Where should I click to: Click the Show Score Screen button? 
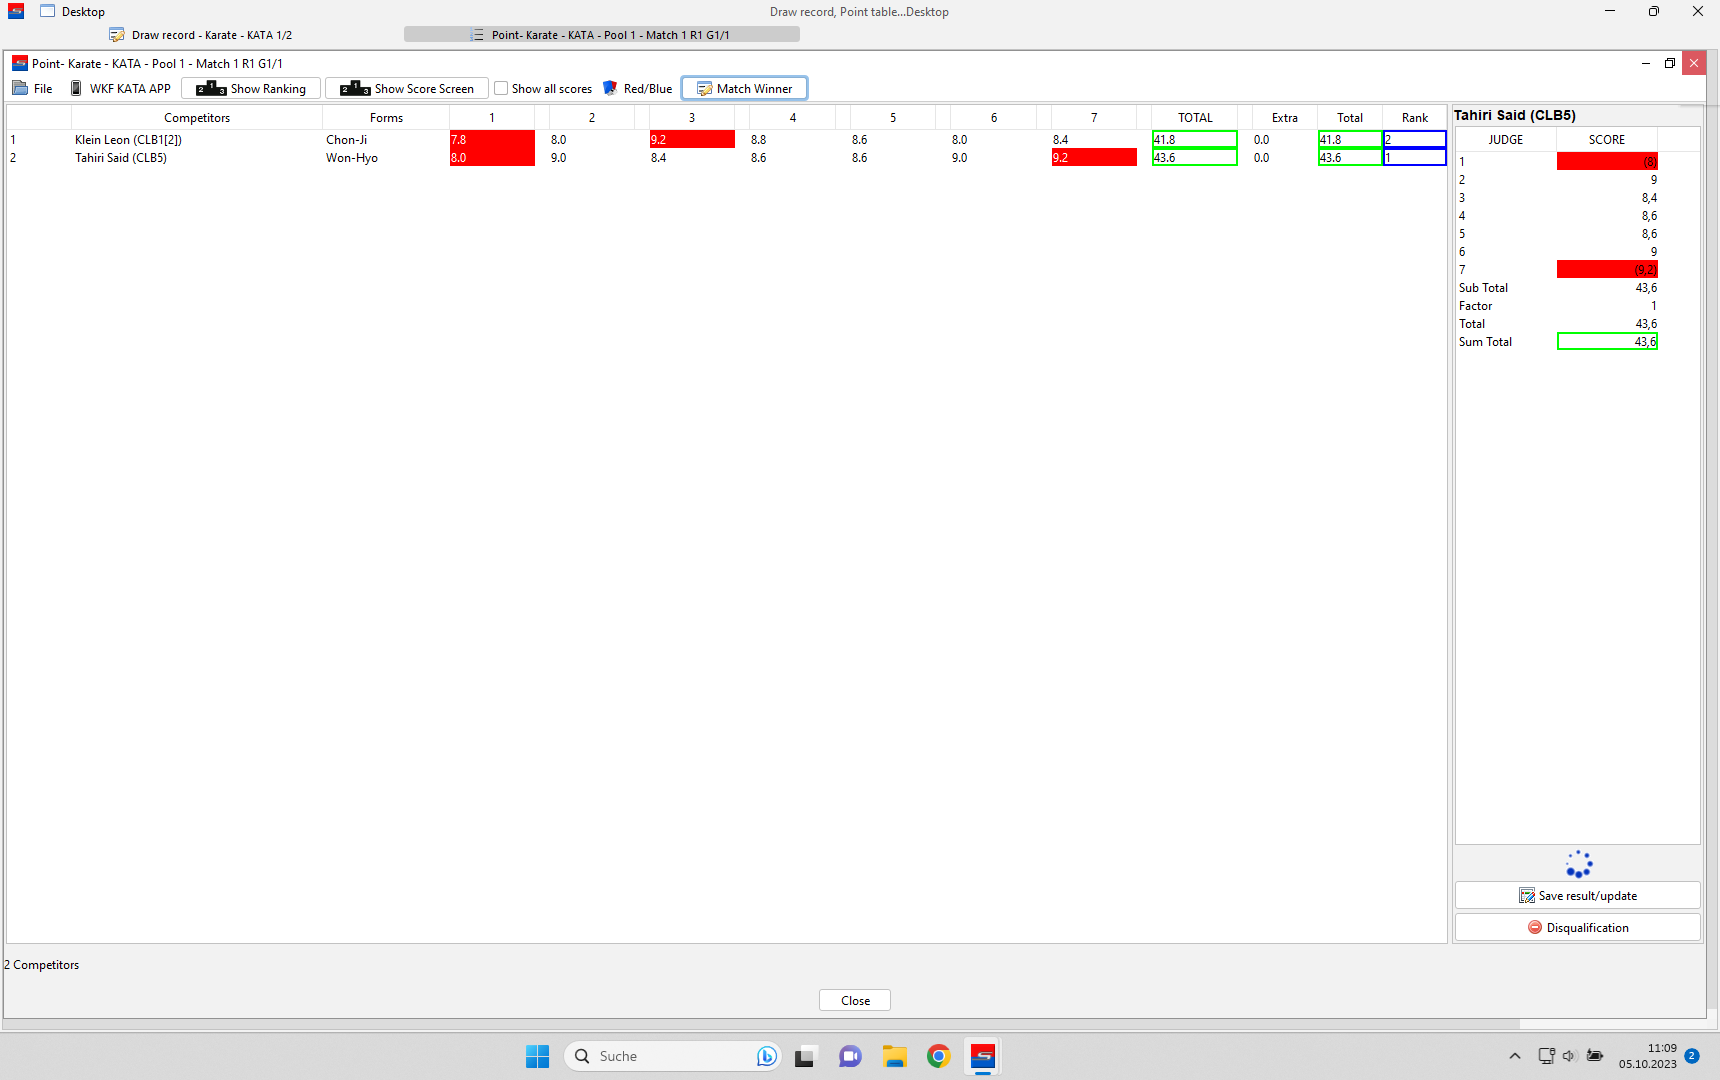tap(407, 88)
